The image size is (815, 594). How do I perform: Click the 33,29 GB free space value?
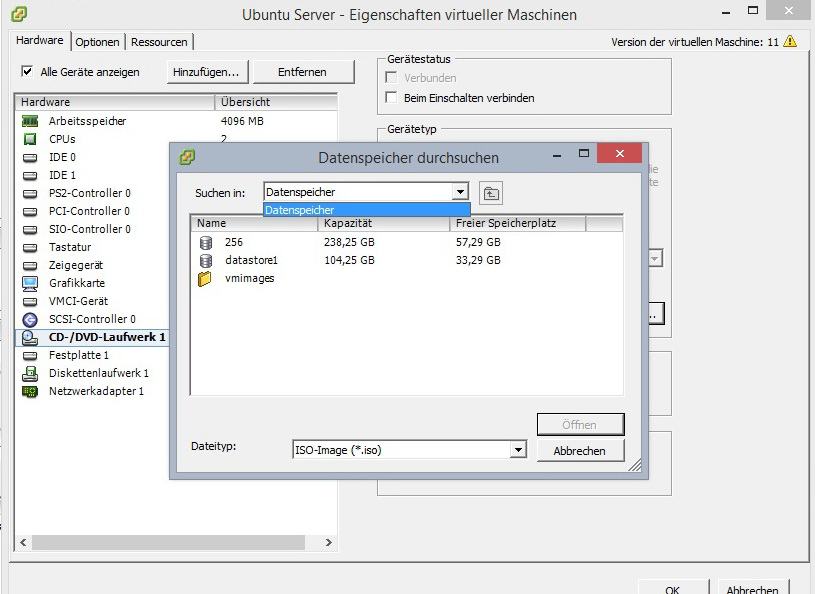coord(478,260)
